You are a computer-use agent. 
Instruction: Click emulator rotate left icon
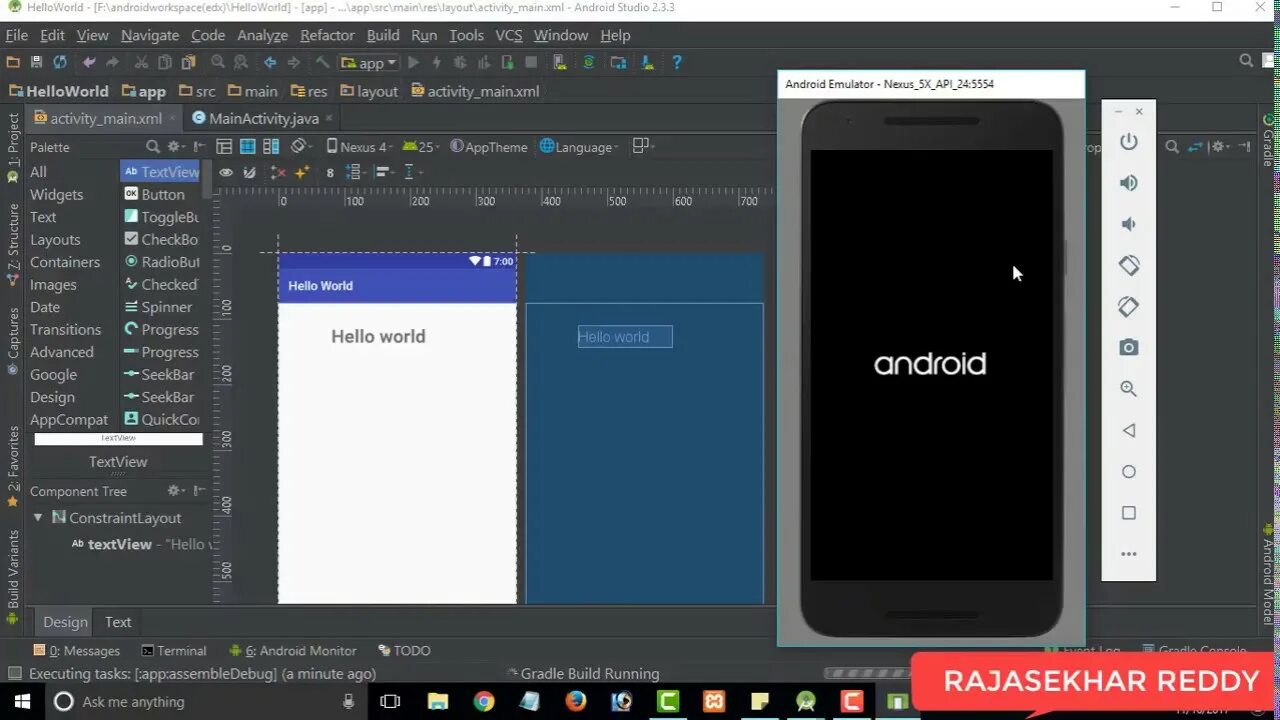tap(1129, 265)
